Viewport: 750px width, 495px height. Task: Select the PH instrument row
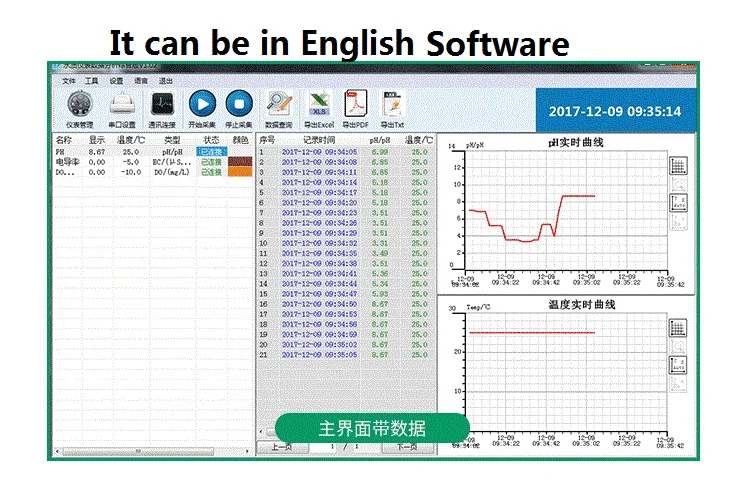pyautogui.click(x=153, y=152)
